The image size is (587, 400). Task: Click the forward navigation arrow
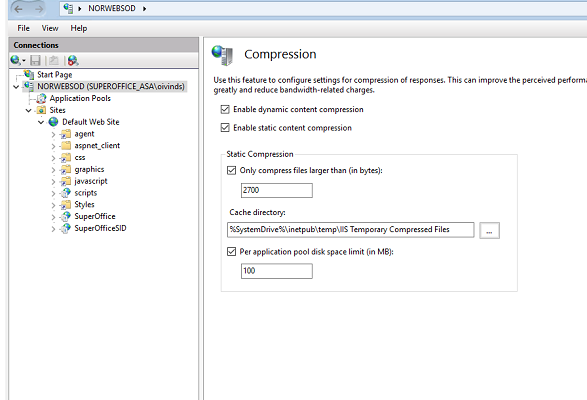point(39,9)
